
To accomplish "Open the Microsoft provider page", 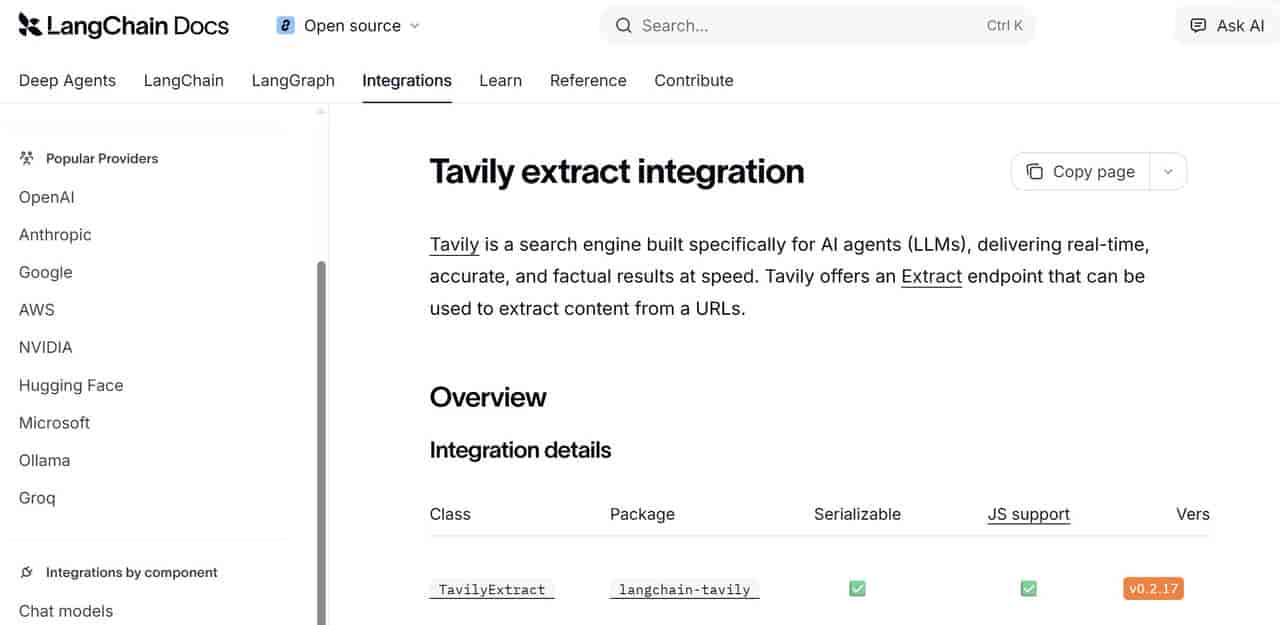I will point(55,422).
